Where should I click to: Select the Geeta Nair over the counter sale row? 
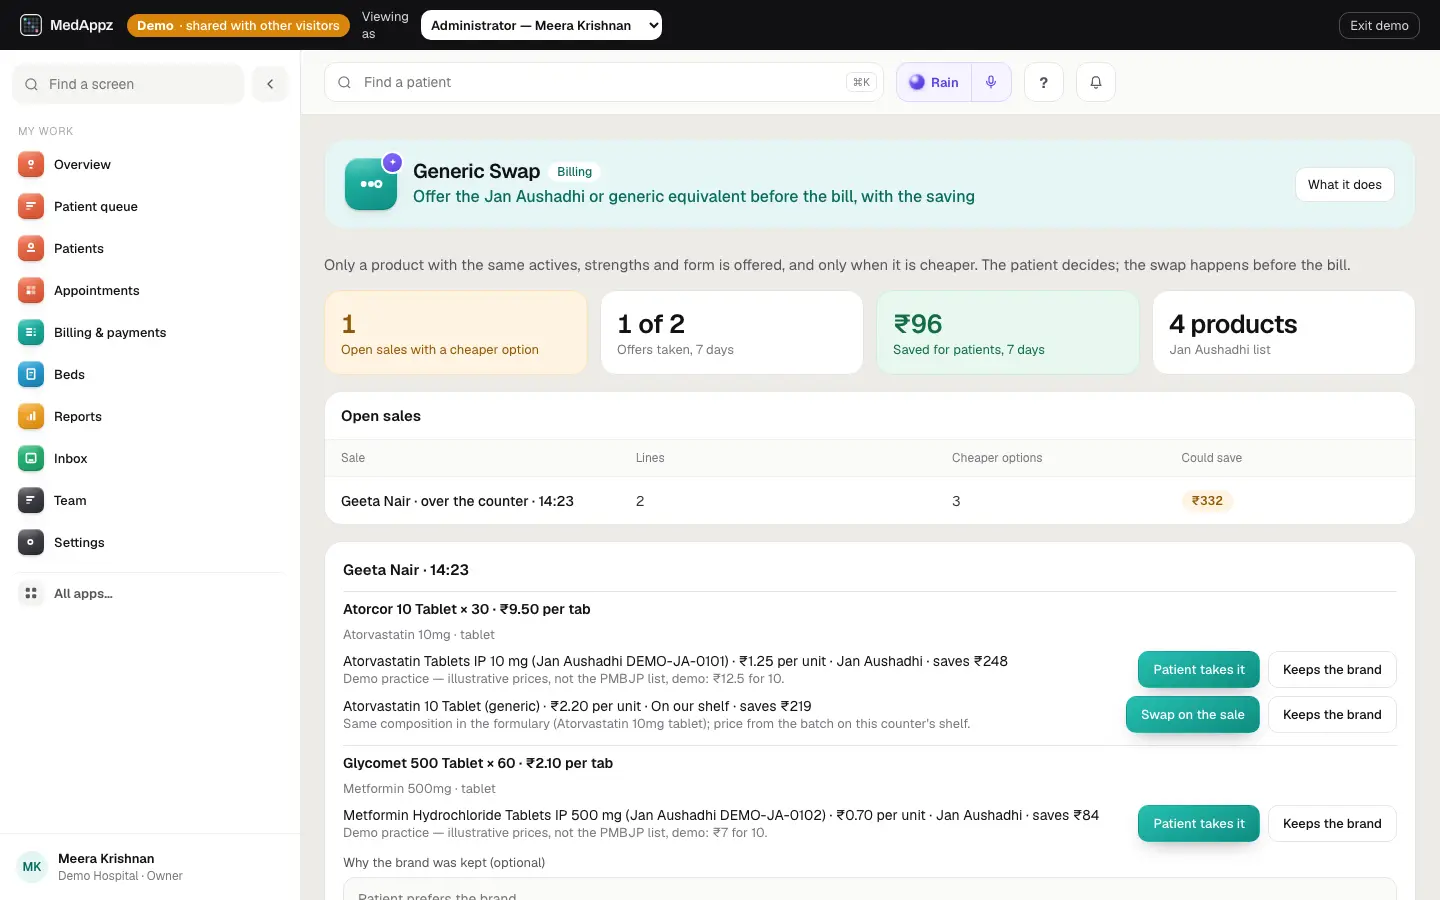click(869, 501)
